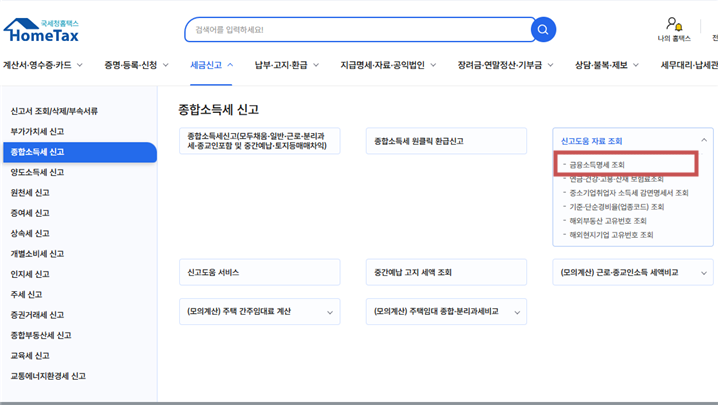
Task: Expand (모의계산) 주택 간주임대료 계산 dropdown
Action: click(330, 312)
